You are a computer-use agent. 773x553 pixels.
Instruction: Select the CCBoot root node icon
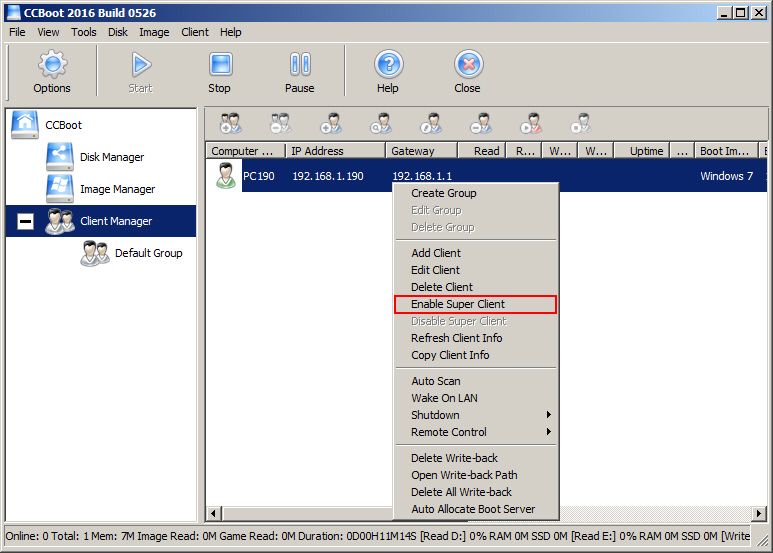click(x=25, y=125)
